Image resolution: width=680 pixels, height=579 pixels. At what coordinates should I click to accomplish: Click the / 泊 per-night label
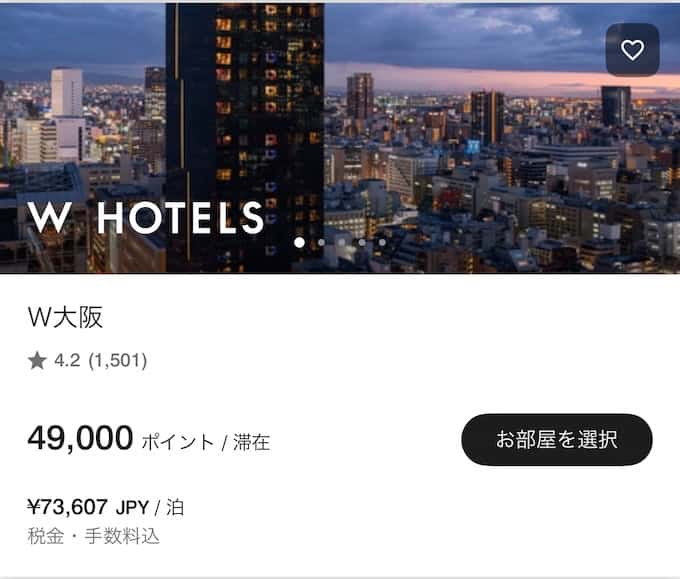click(x=170, y=507)
